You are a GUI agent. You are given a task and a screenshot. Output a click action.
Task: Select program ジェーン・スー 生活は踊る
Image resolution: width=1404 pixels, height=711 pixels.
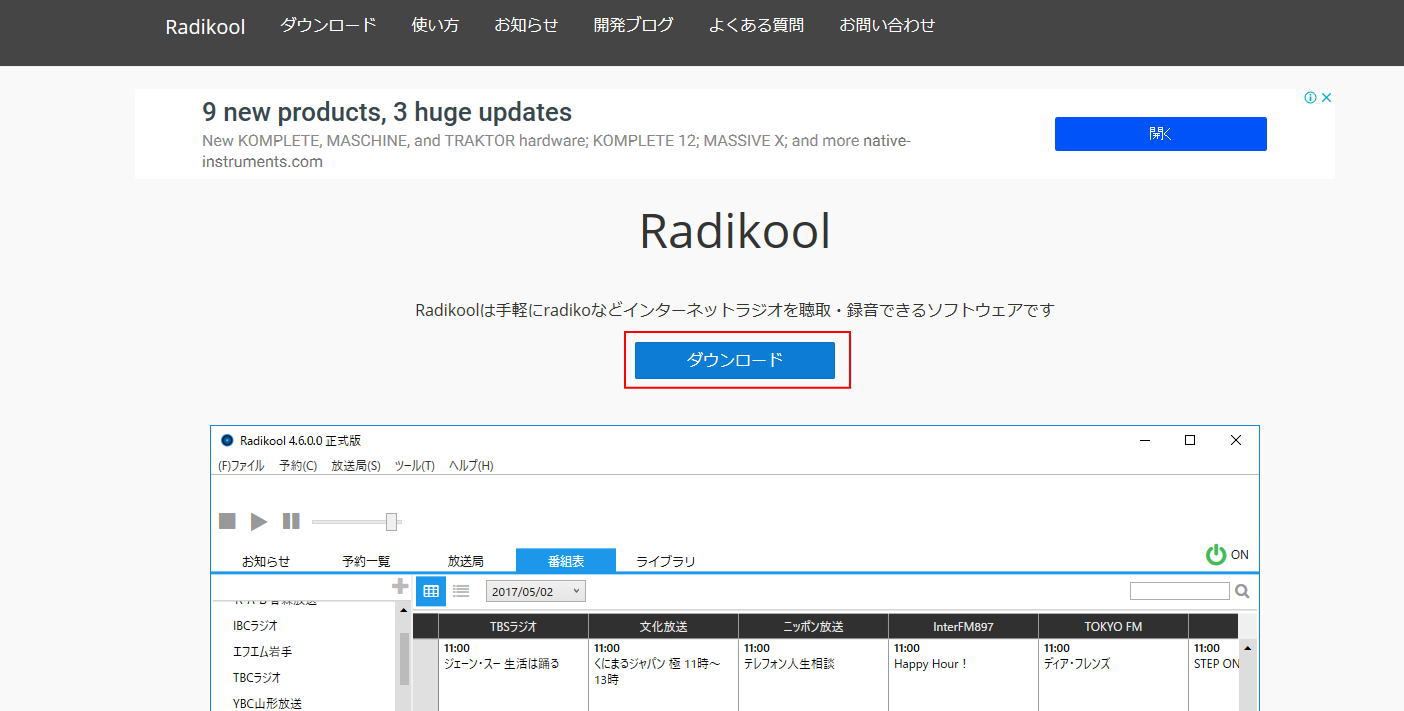coord(502,664)
